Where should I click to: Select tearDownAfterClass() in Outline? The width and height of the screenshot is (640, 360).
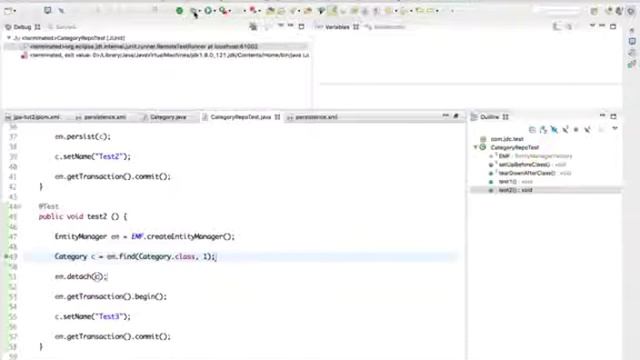click(x=530, y=173)
